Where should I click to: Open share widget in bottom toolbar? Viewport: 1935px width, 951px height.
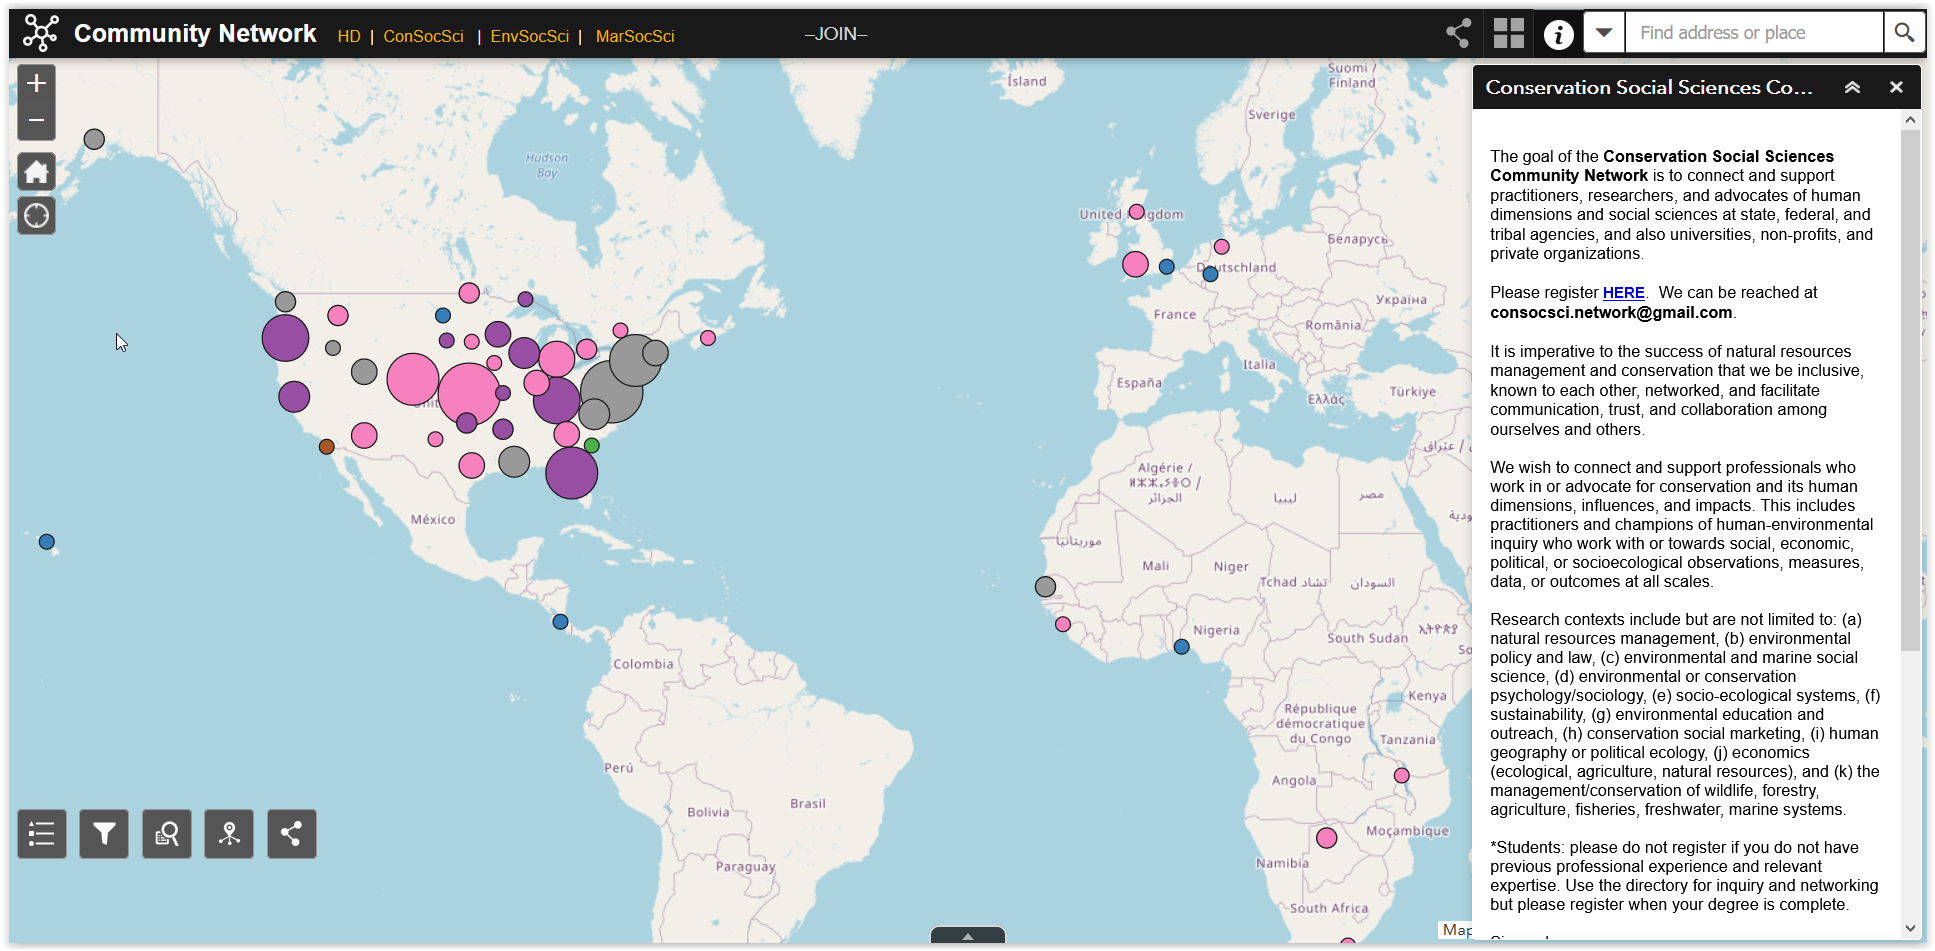[292, 834]
